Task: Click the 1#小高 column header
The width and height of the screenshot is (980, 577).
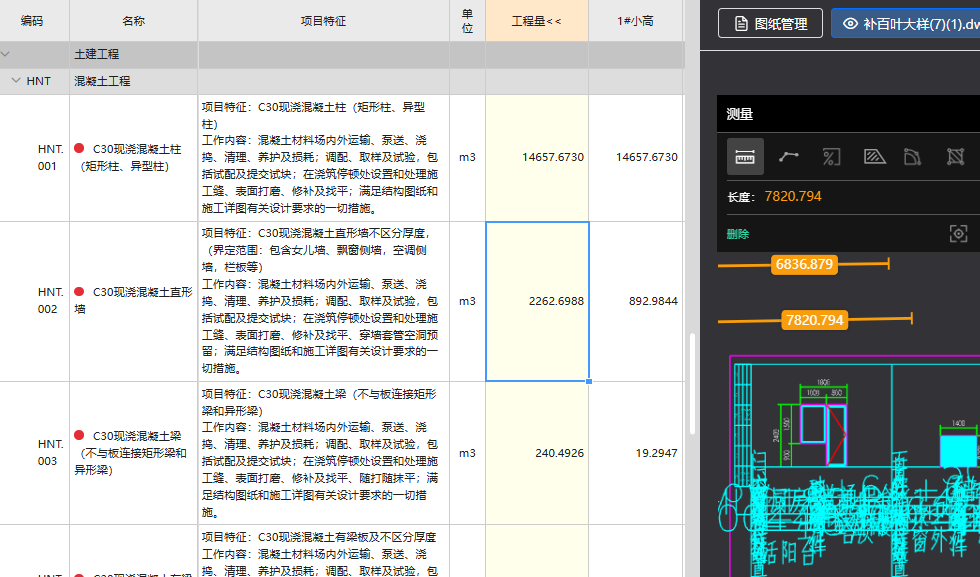Action: (x=635, y=21)
